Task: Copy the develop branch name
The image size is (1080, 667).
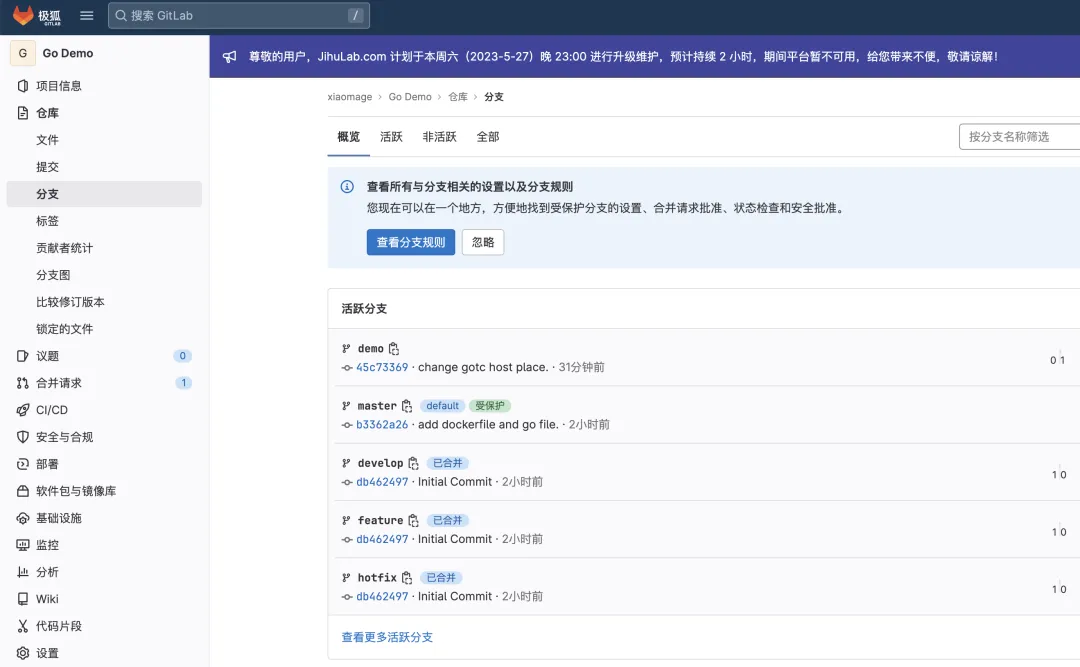Action: coord(413,463)
